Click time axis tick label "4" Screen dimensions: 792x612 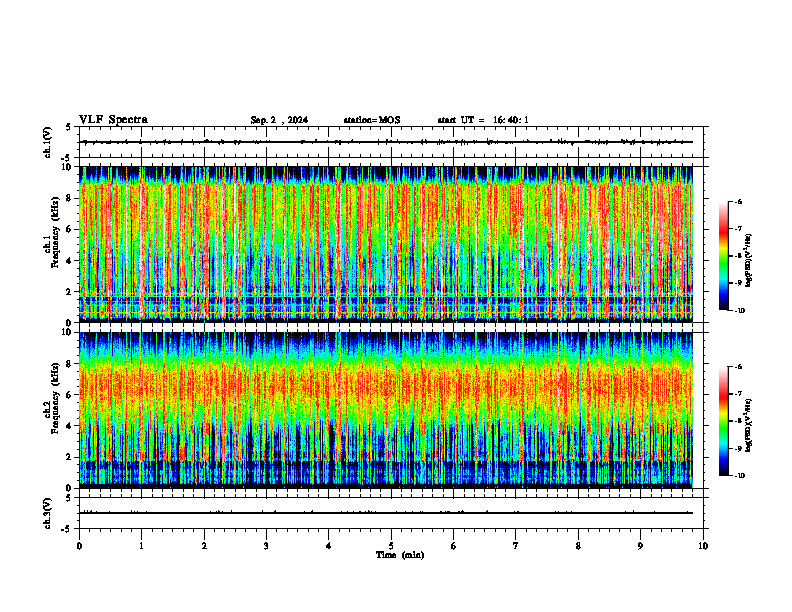click(329, 546)
